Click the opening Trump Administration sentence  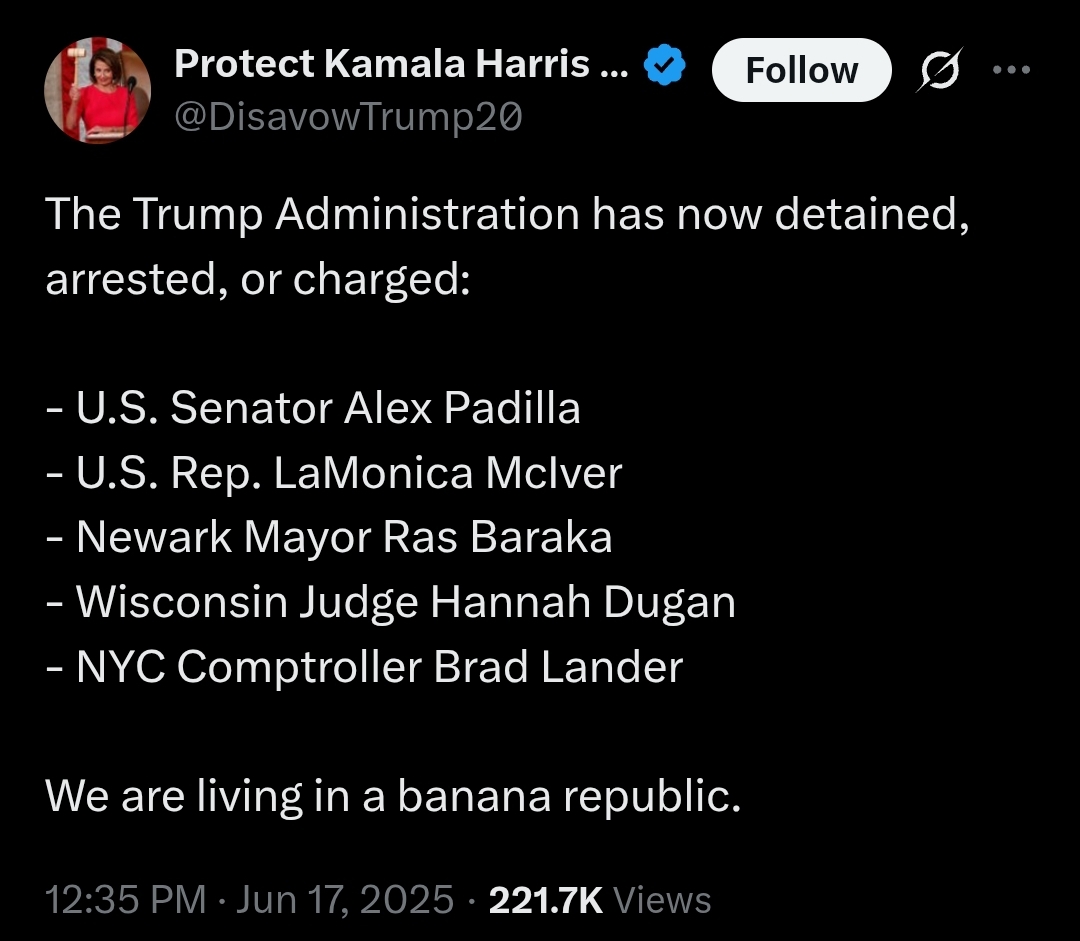[x=507, y=214]
